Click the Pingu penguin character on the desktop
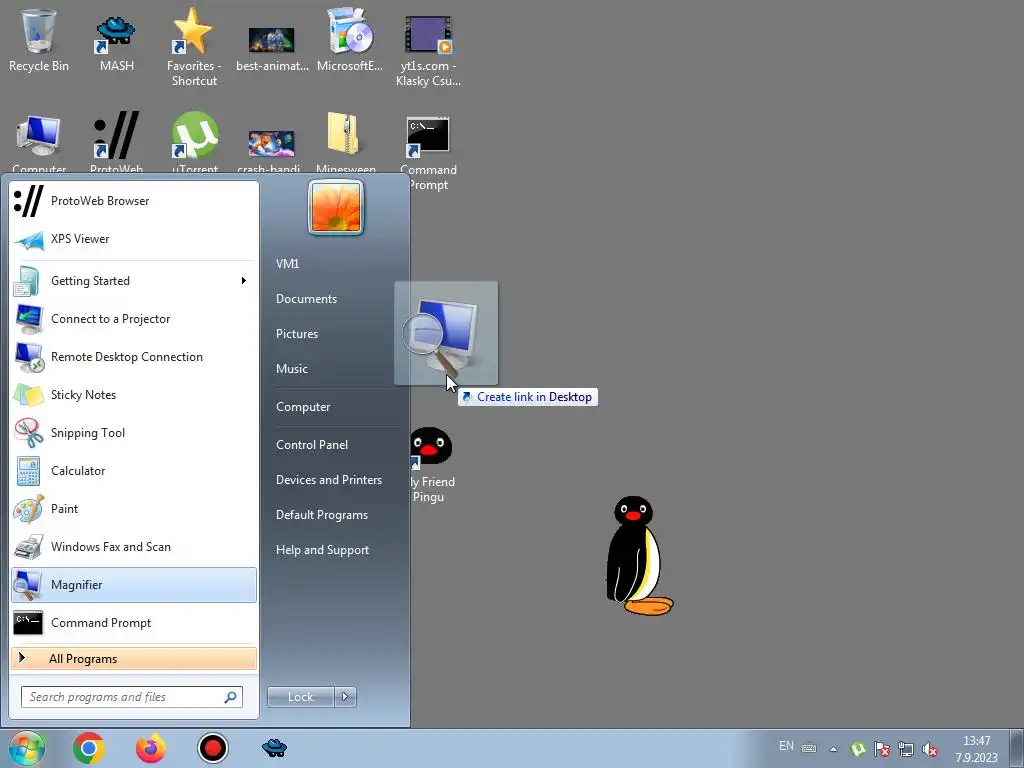This screenshot has width=1024, height=768. (x=638, y=556)
